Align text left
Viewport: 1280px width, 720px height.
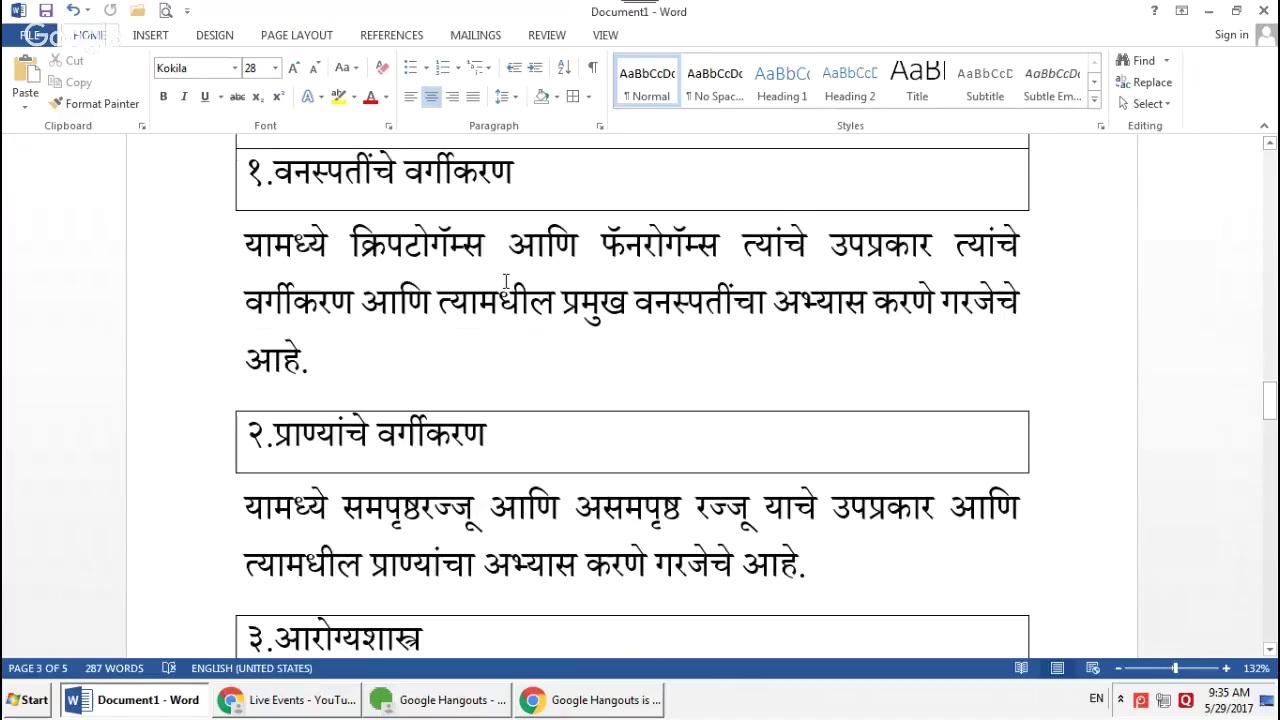tap(410, 97)
